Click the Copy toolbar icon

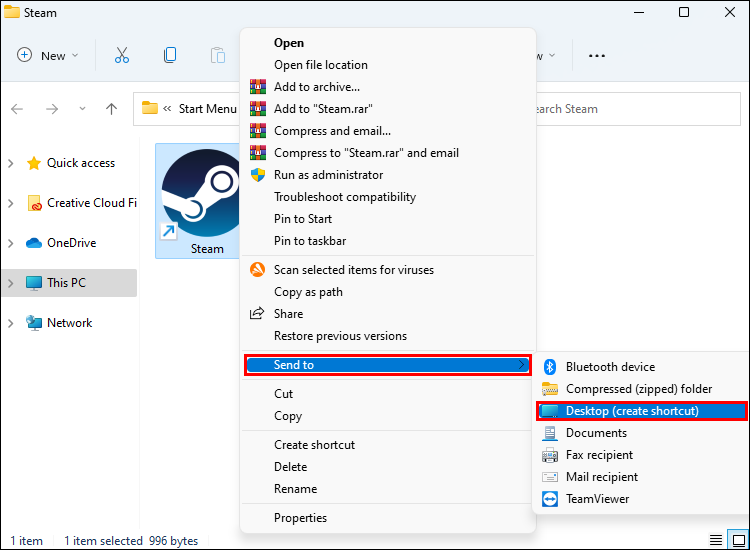pos(170,55)
